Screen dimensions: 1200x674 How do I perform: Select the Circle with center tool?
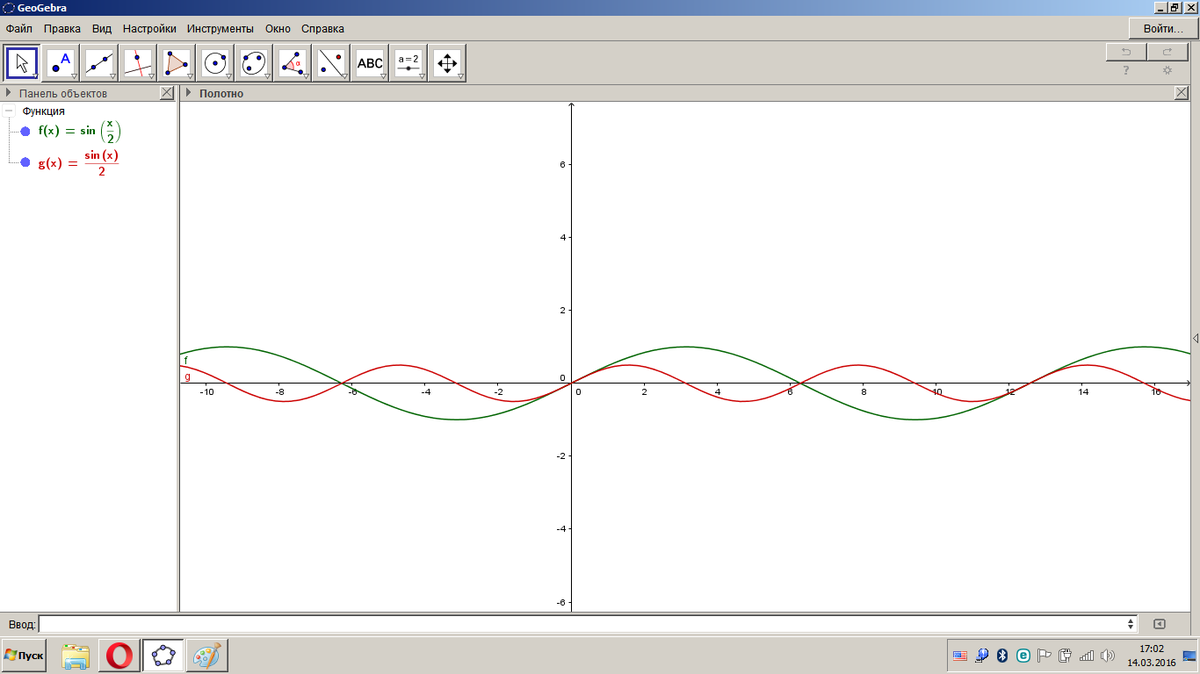215,63
